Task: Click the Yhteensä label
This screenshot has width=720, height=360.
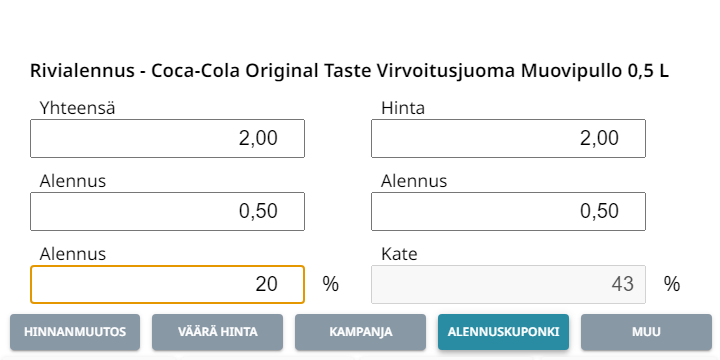Action: tap(77, 108)
